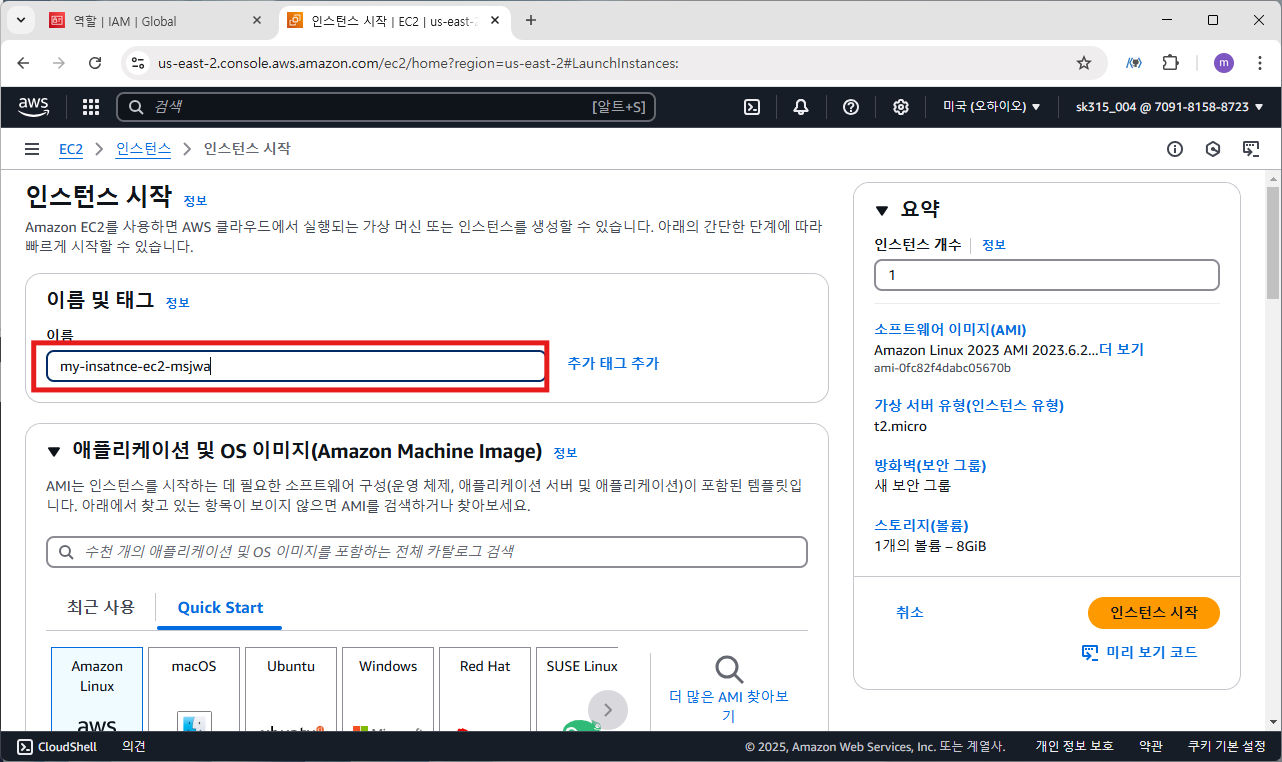Open the AWS services grid menu
This screenshot has height=762, width=1282.
click(x=91, y=107)
